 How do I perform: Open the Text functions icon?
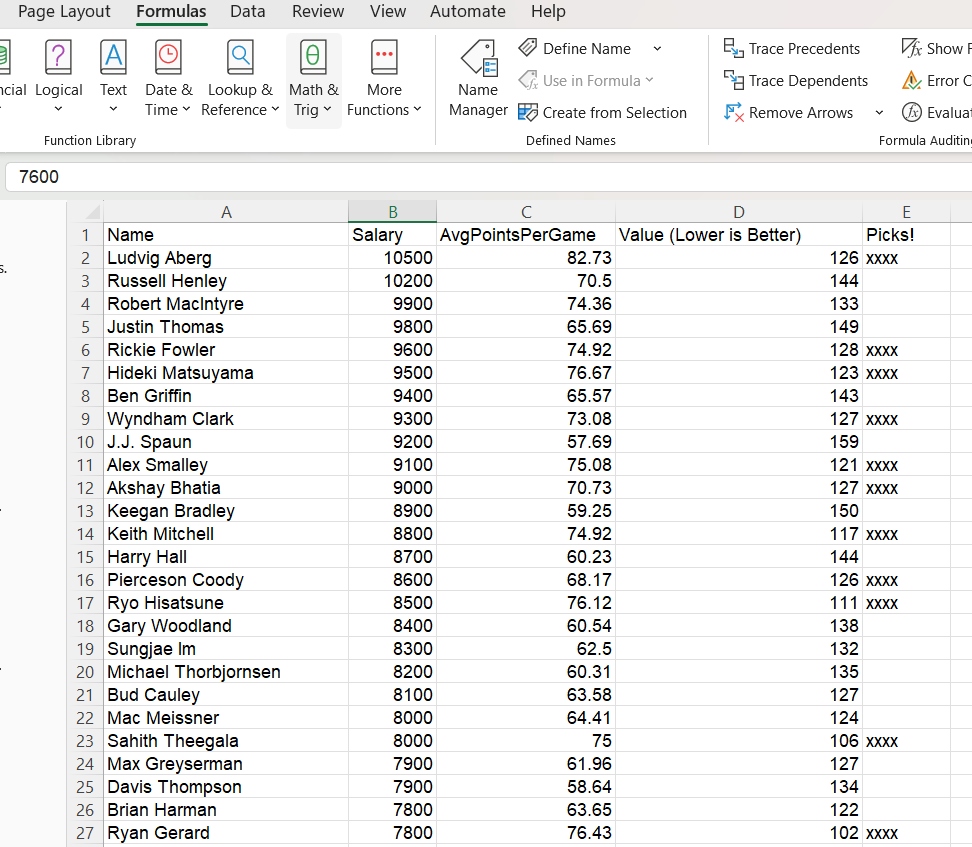[x=113, y=57]
